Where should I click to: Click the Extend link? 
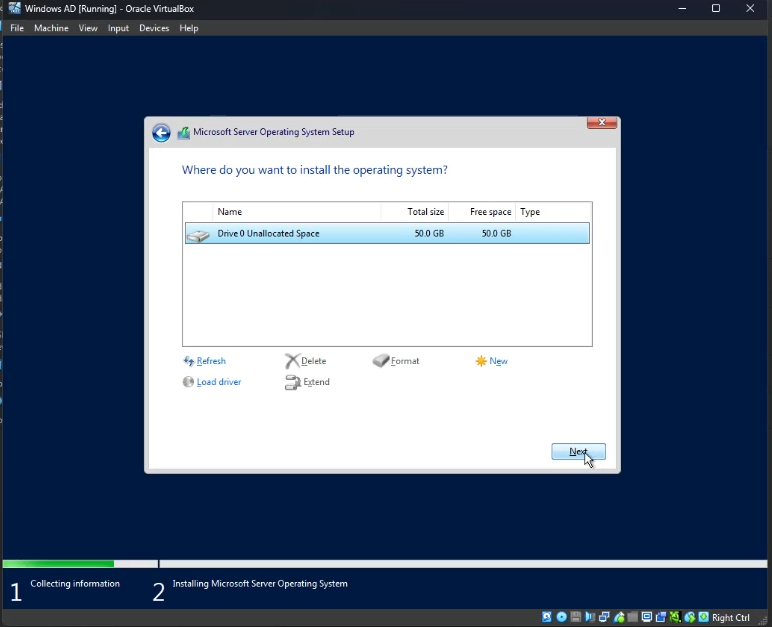click(x=316, y=382)
